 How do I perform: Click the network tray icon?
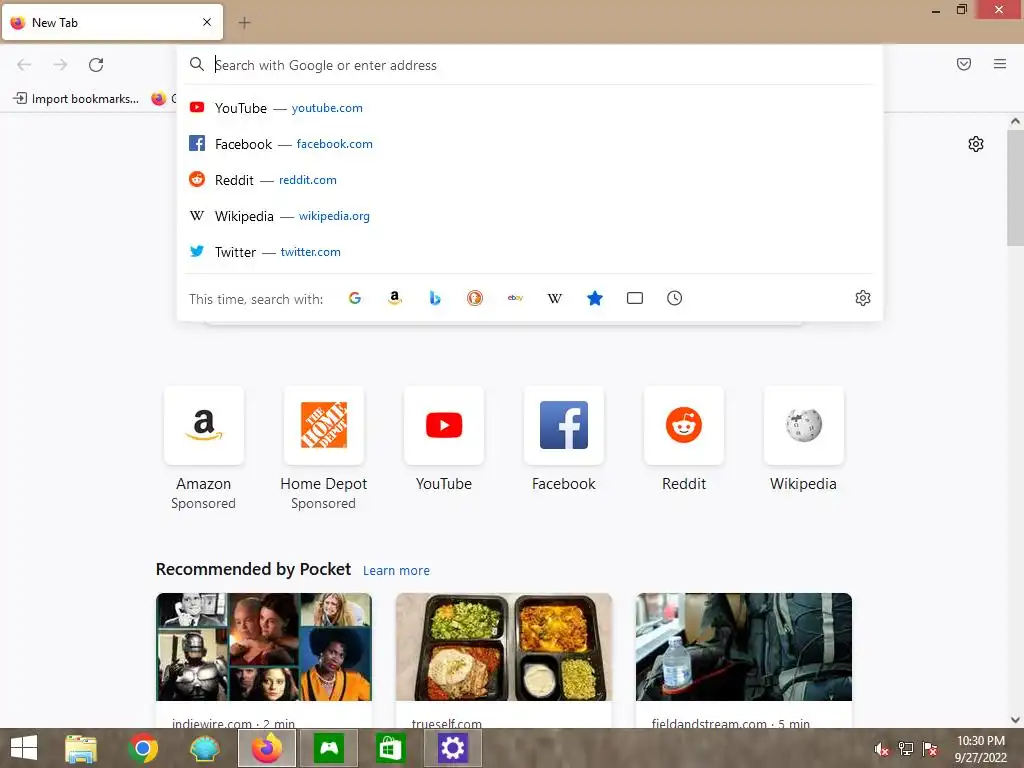[x=906, y=749]
